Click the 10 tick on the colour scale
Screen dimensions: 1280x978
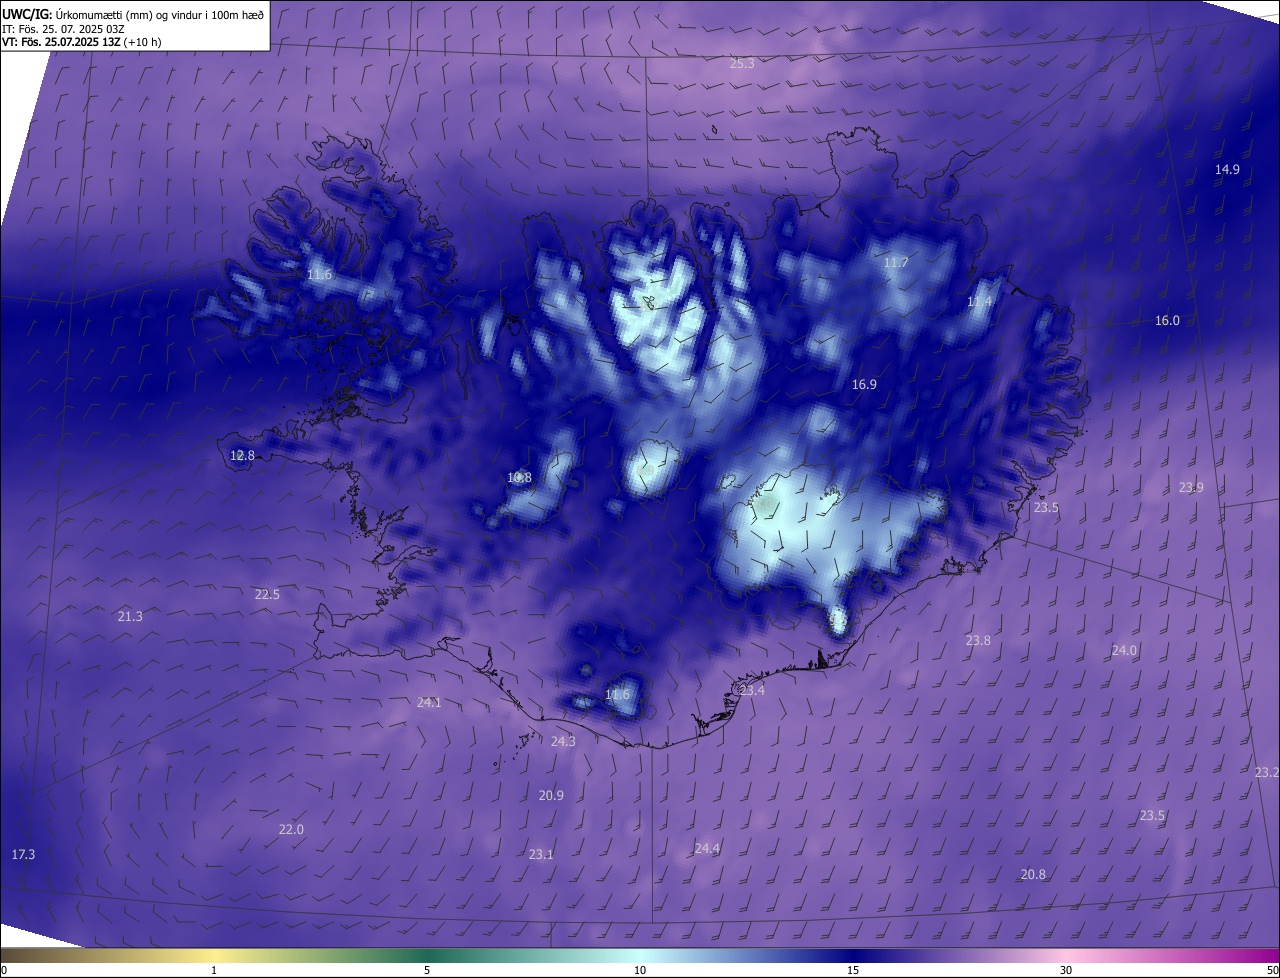pos(640,970)
